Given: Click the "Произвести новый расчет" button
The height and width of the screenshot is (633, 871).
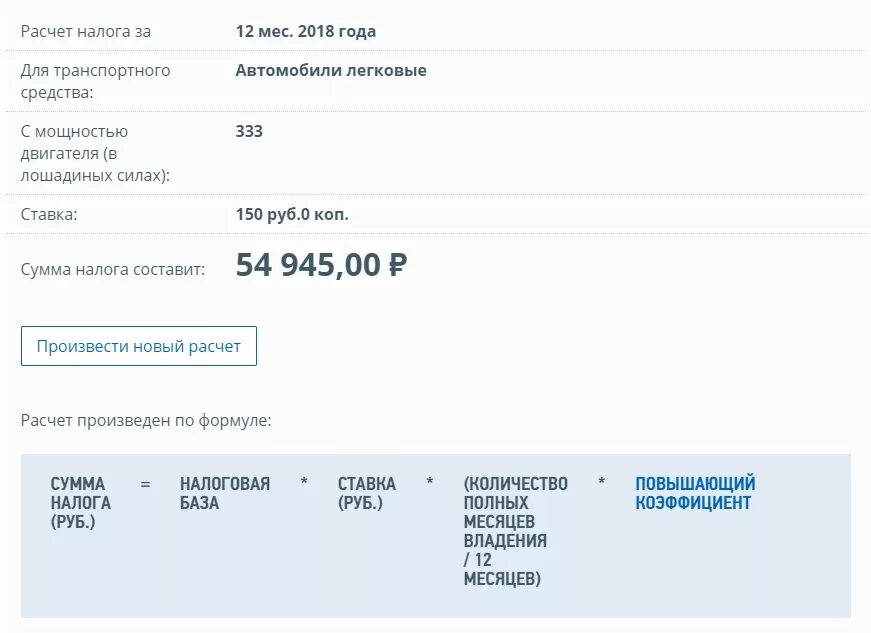Looking at the screenshot, I should click(139, 346).
